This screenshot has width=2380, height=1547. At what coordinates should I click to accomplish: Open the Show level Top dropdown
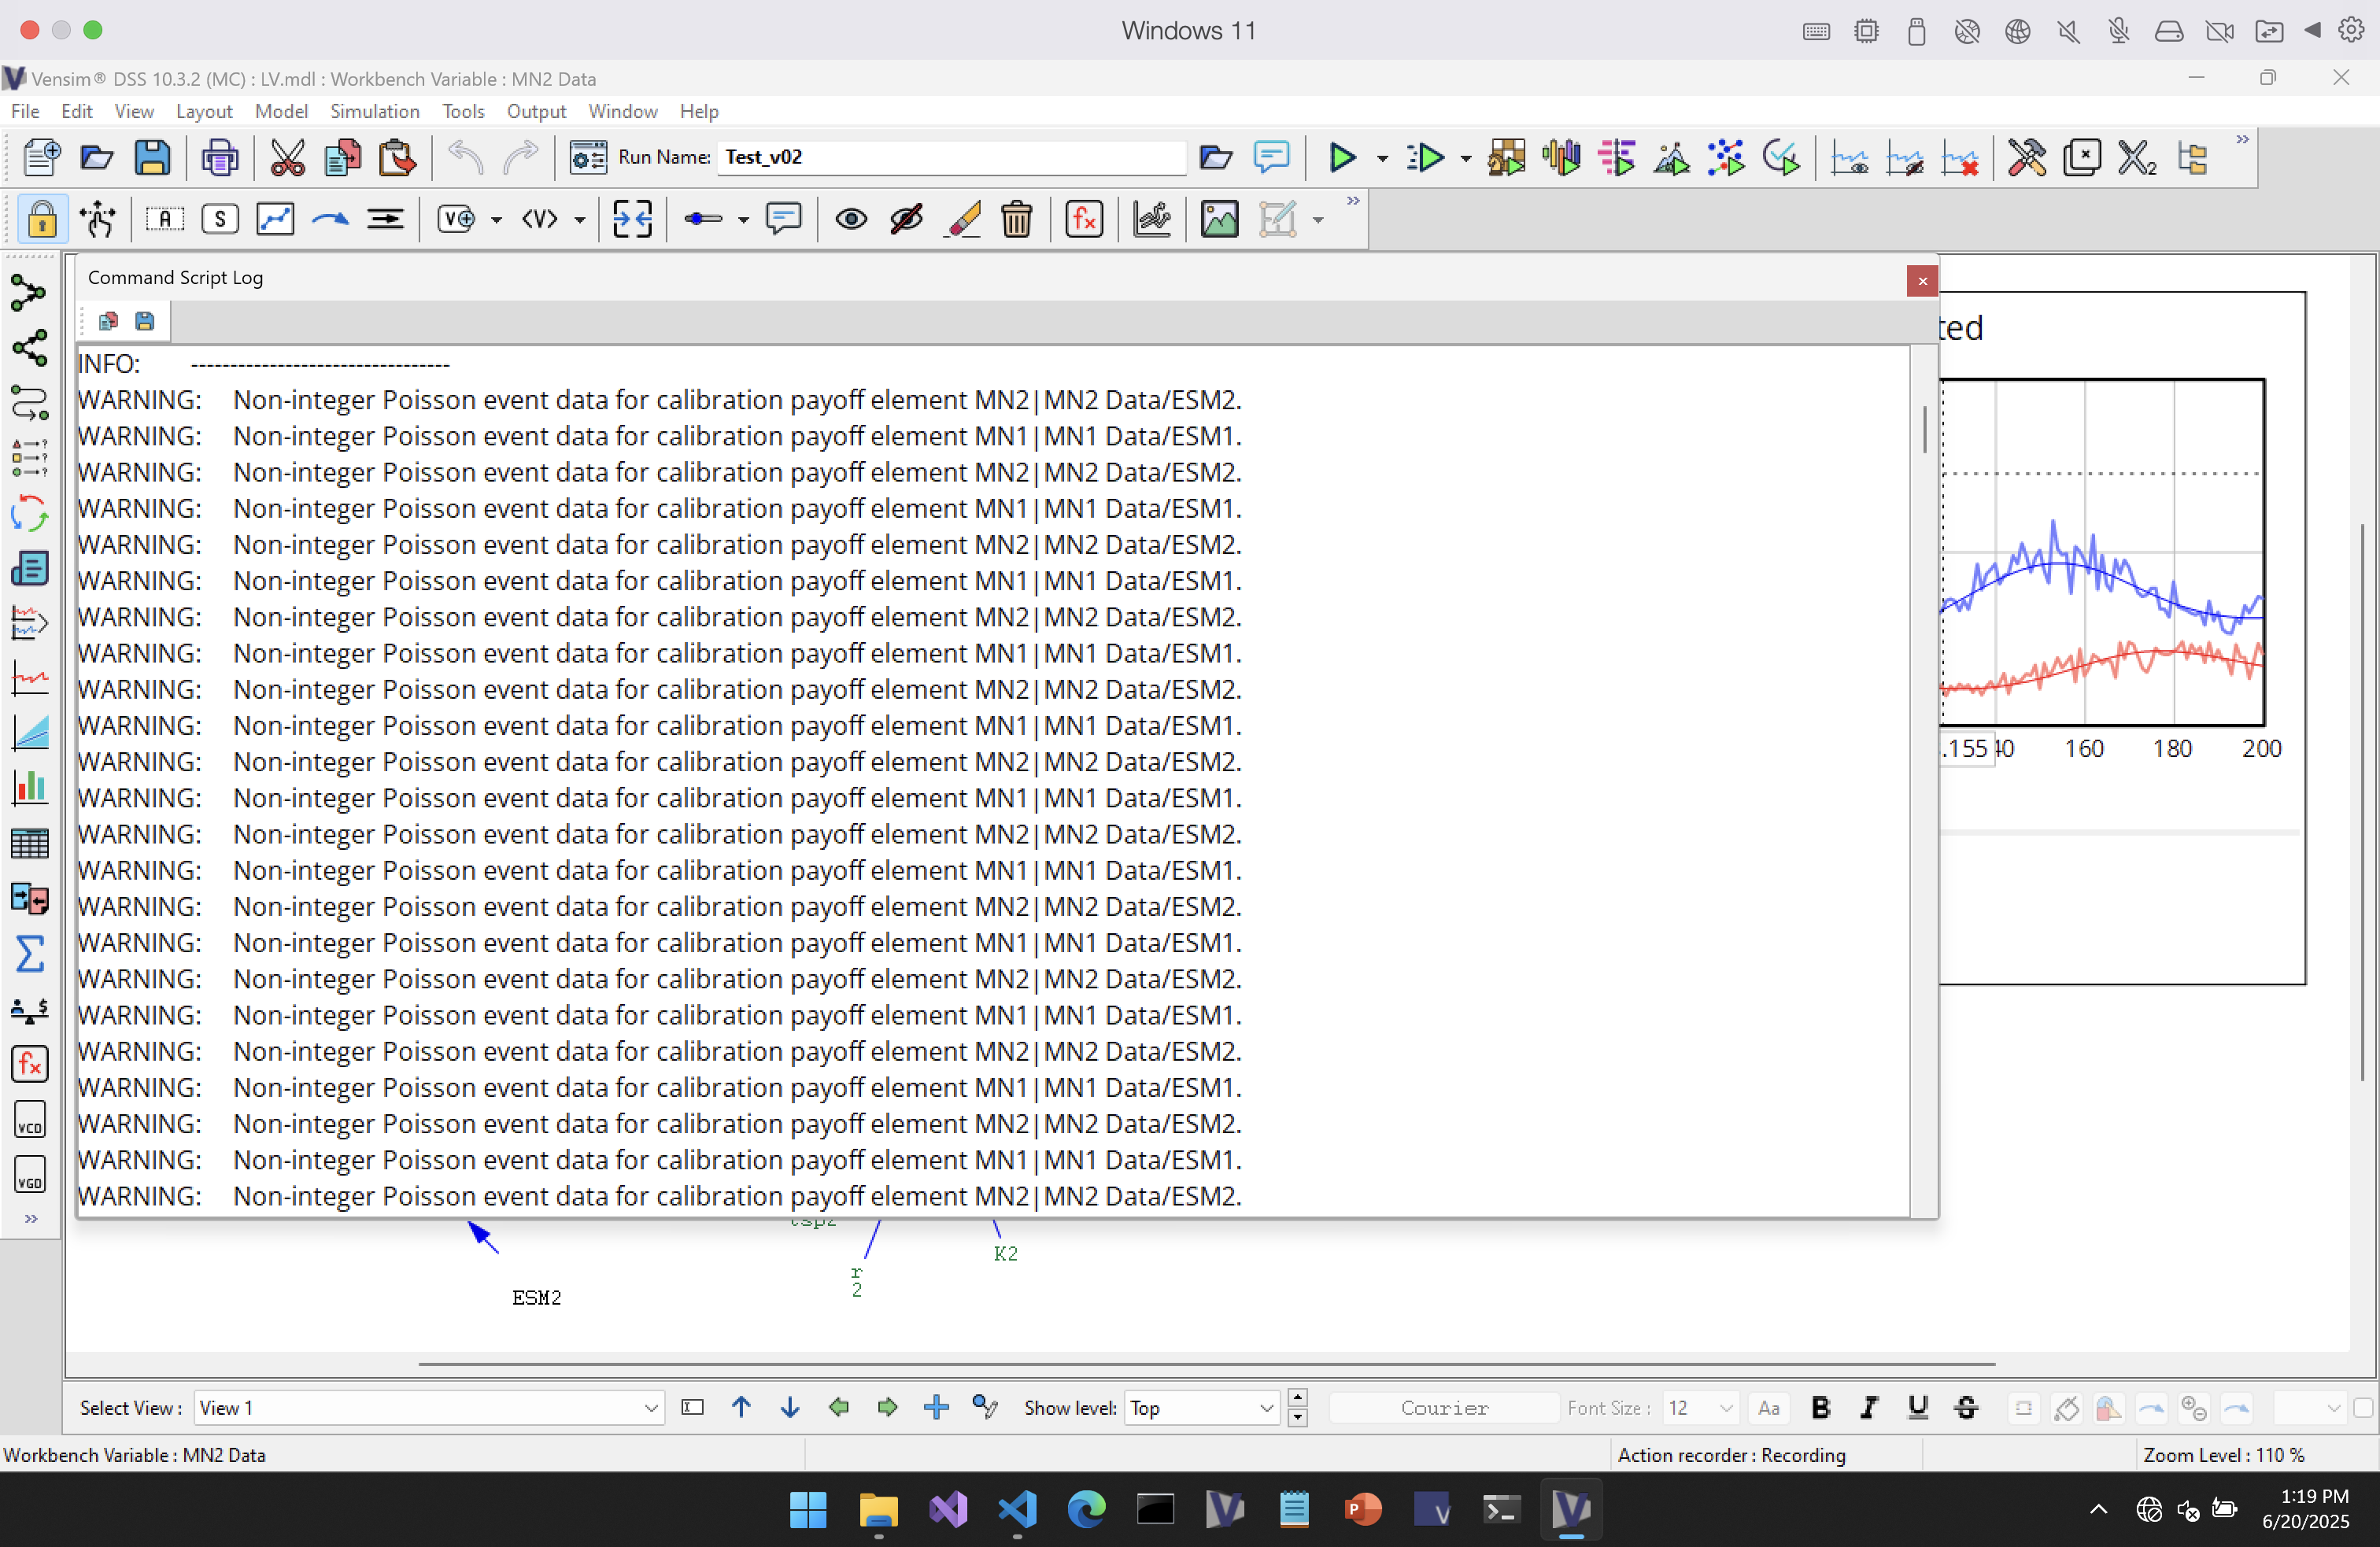tap(1266, 1408)
